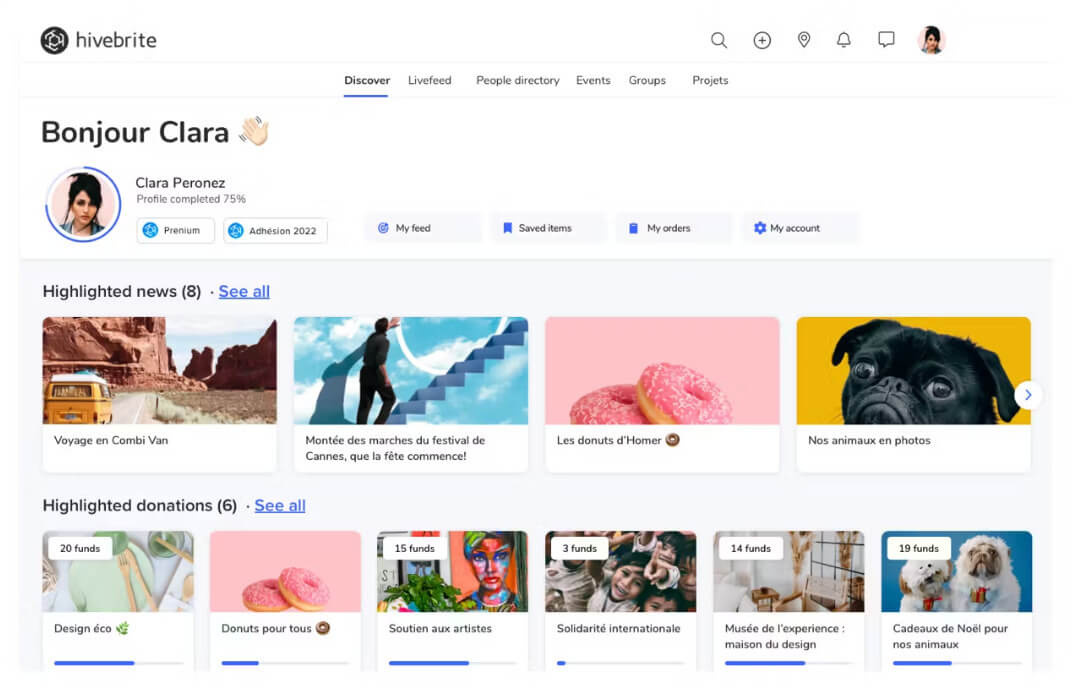Open the My account settings button
Image resolution: width=1077 pixels, height=689 pixels.
click(x=798, y=228)
